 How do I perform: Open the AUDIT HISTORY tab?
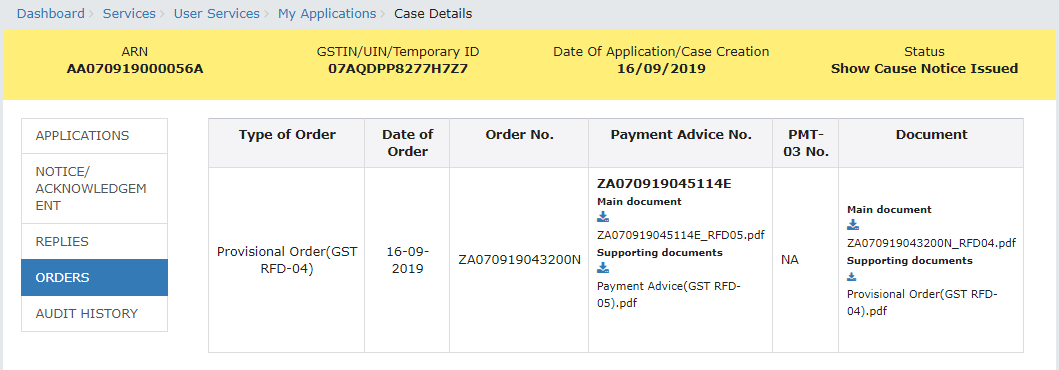95,313
